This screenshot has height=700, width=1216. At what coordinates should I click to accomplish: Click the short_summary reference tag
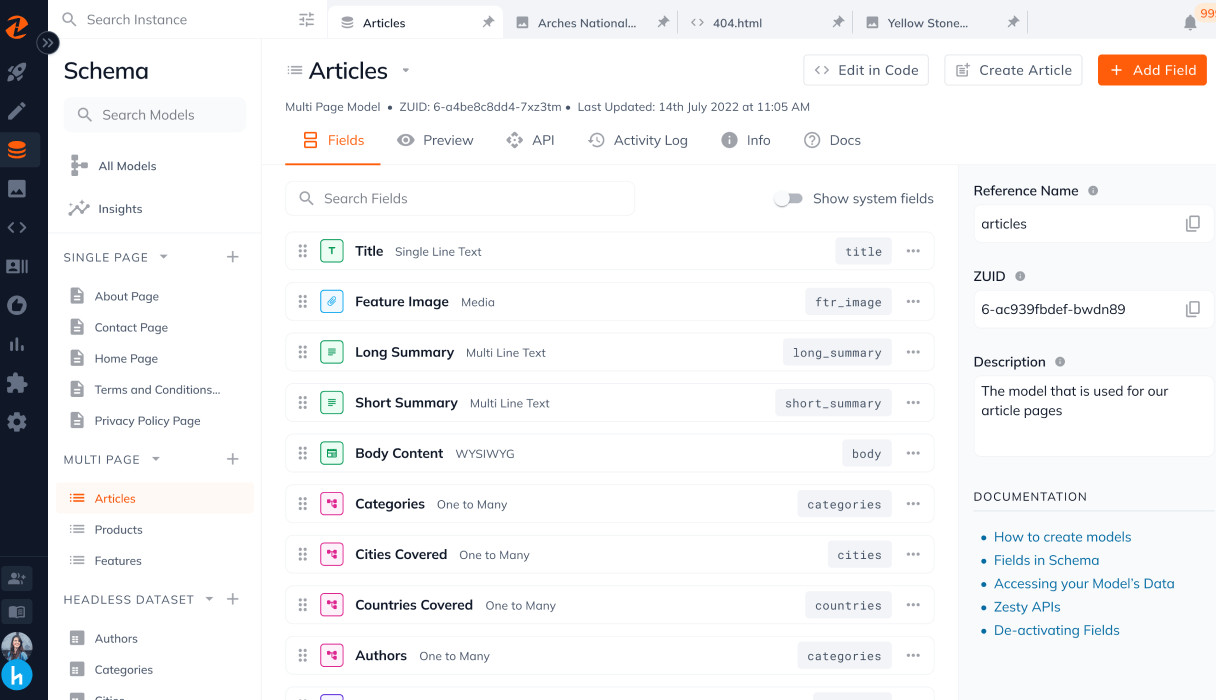point(833,403)
